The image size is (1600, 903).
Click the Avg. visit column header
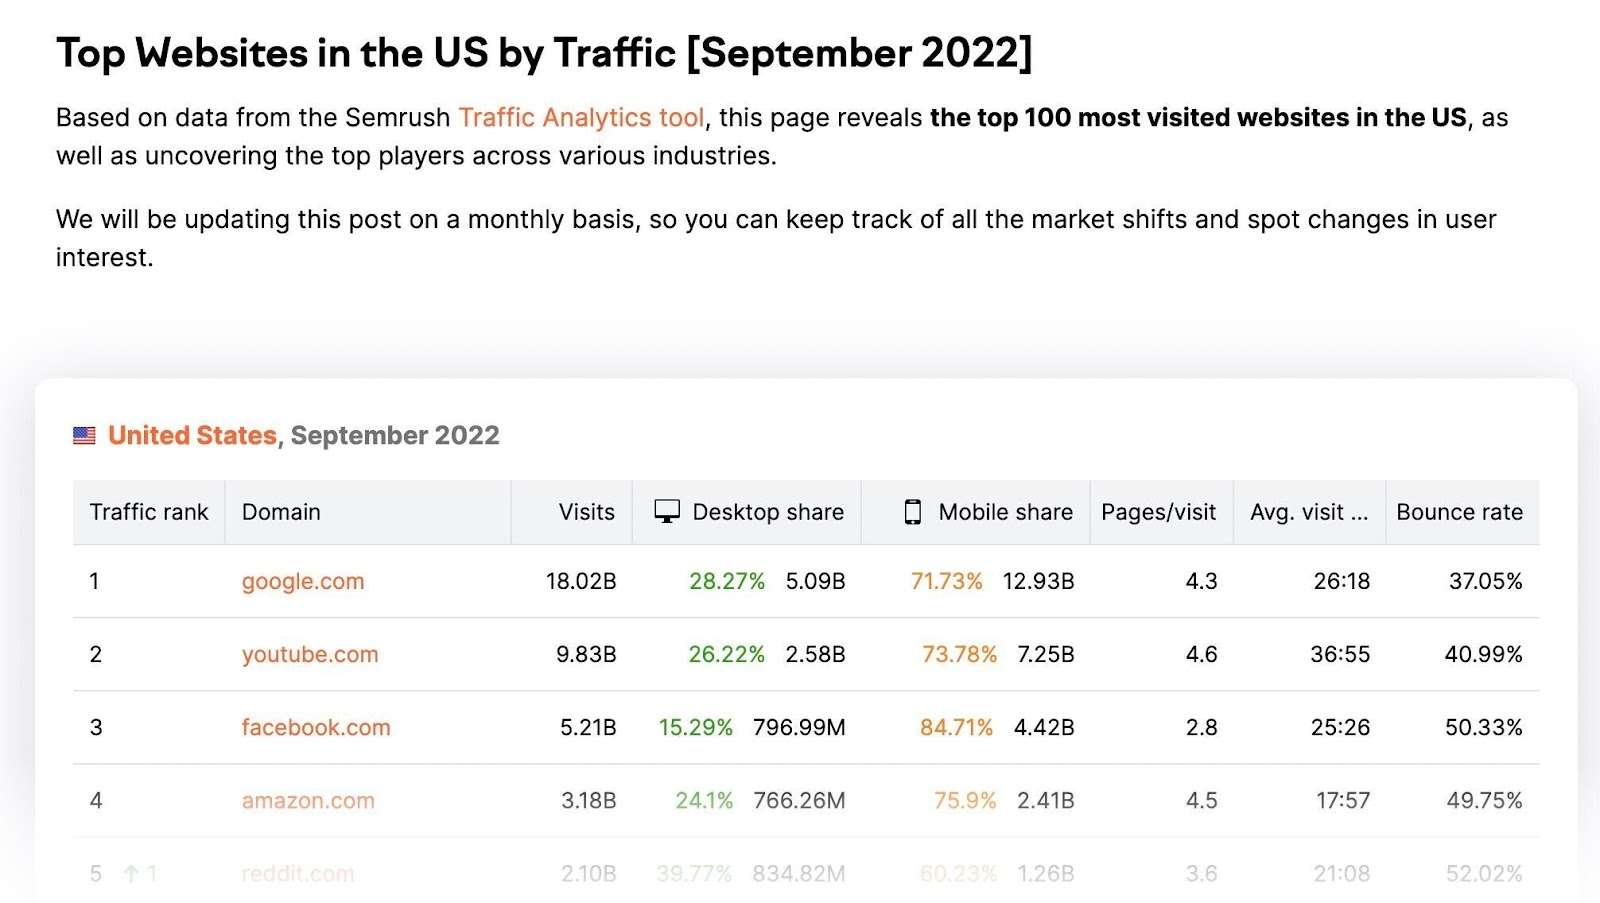tap(1310, 512)
